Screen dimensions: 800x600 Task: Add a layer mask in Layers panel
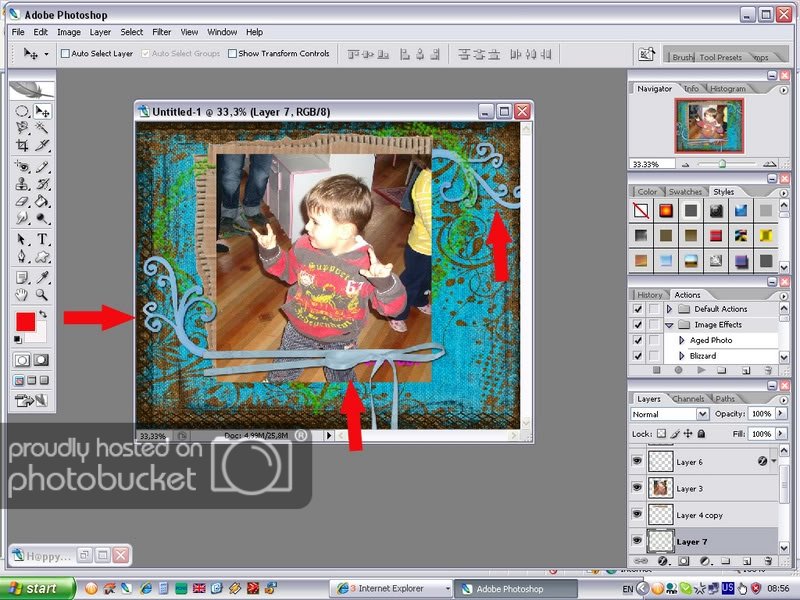tap(684, 561)
